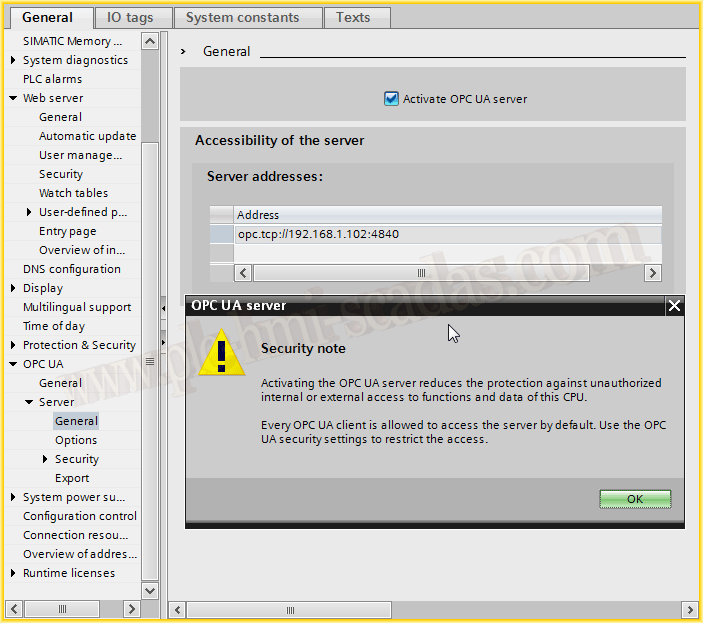The image size is (703, 623).
Task: Close the OPC UA server dialog
Action: pyautogui.click(x=674, y=306)
